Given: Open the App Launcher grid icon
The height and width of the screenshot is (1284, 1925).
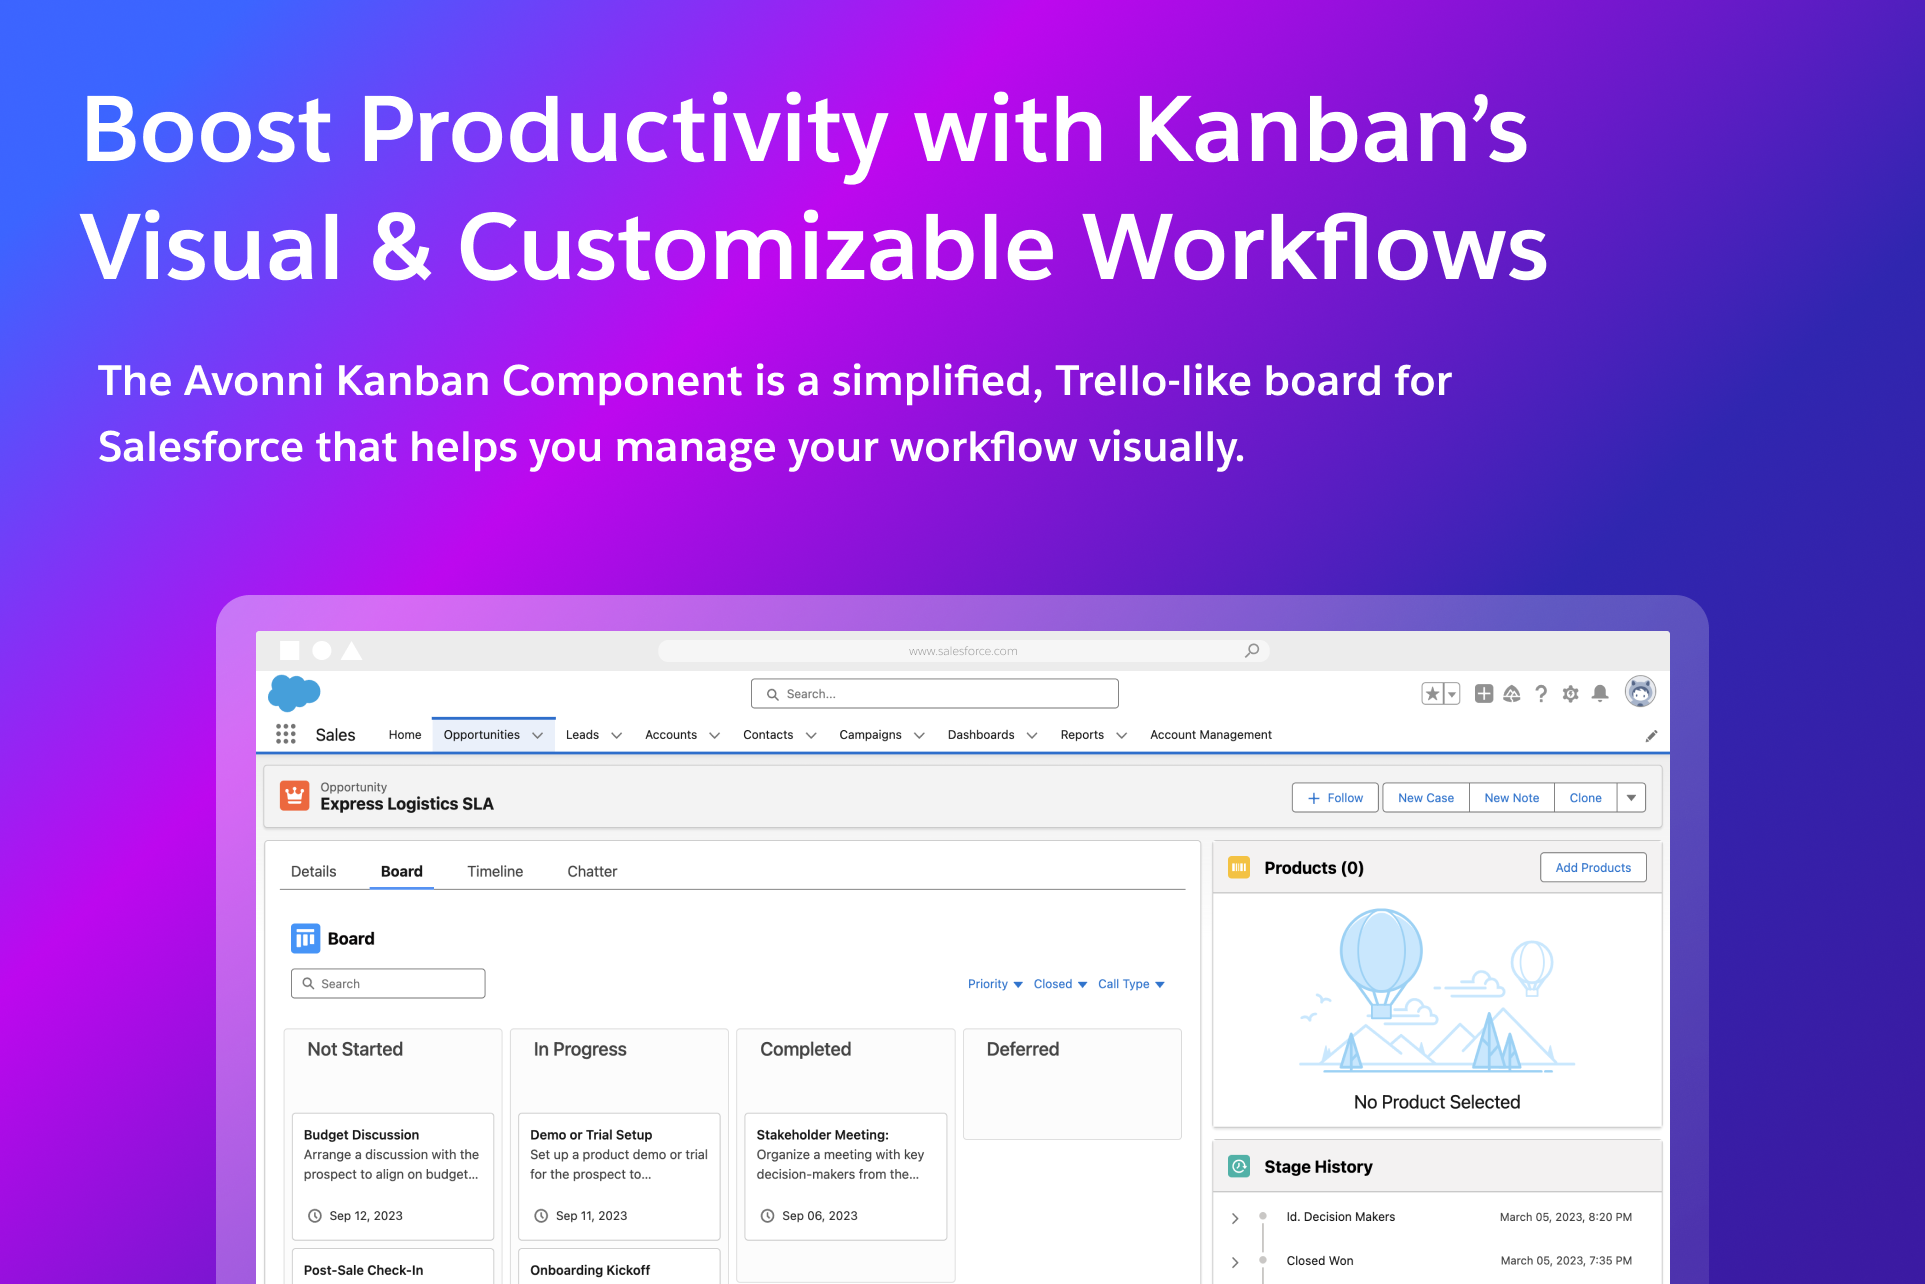Looking at the screenshot, I should click(286, 734).
